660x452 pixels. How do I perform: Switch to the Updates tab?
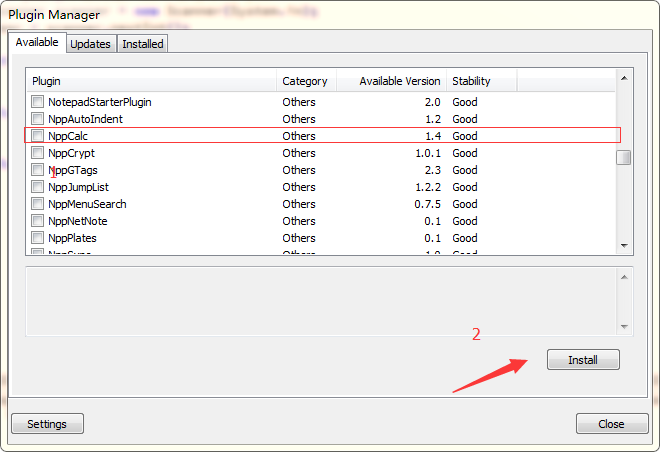[x=90, y=44]
